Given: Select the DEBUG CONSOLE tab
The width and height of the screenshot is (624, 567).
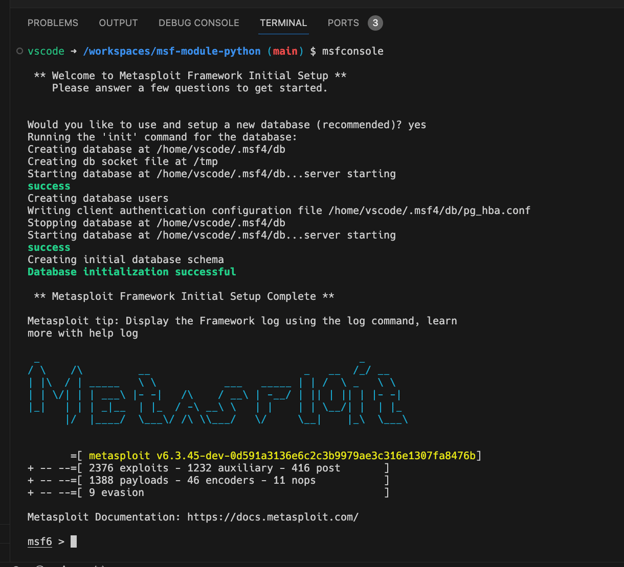Looking at the screenshot, I should click(198, 23).
